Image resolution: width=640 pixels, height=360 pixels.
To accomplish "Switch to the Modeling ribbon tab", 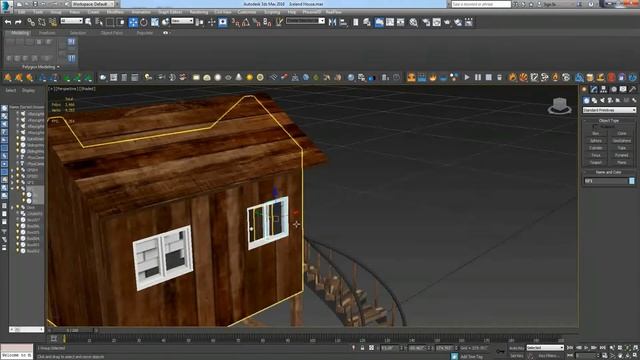I will (19, 33).
